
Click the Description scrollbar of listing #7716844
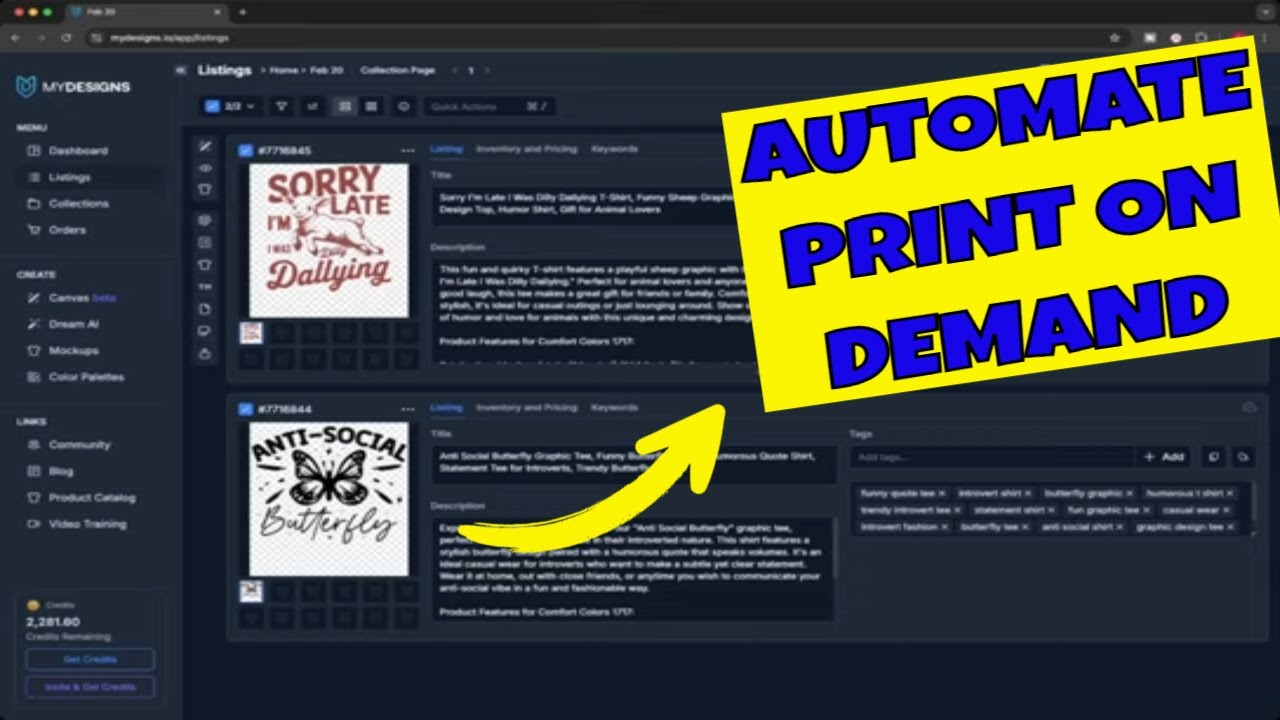tap(833, 549)
